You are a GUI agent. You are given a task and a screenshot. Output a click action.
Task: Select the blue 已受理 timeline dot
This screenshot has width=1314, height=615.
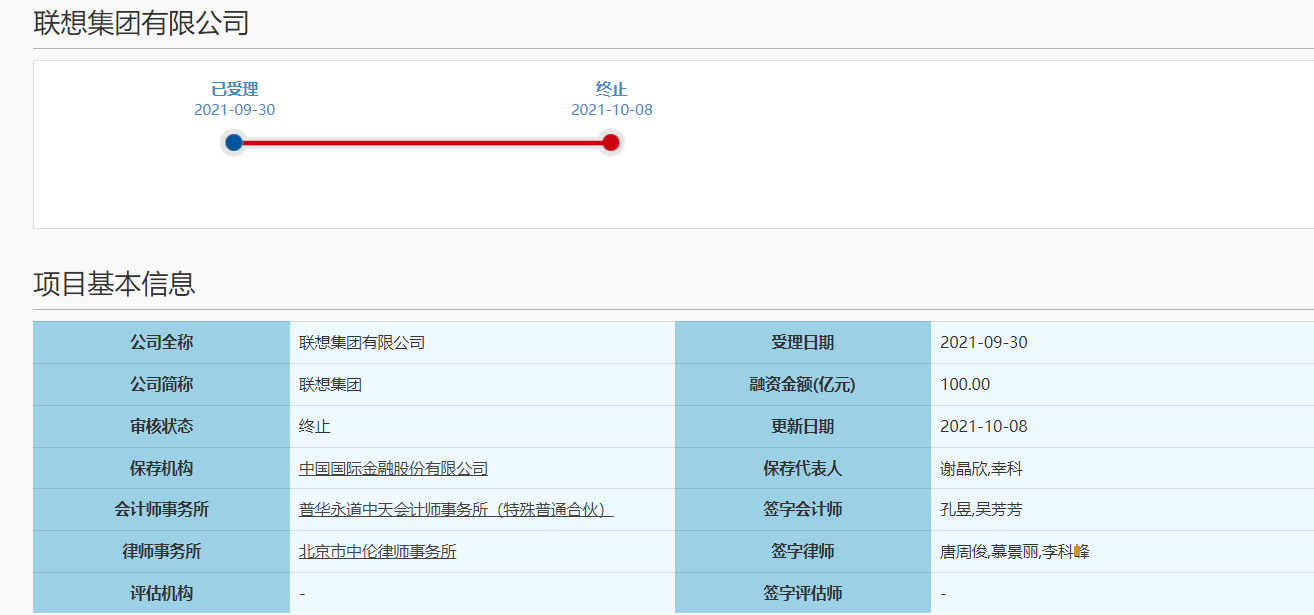234,142
